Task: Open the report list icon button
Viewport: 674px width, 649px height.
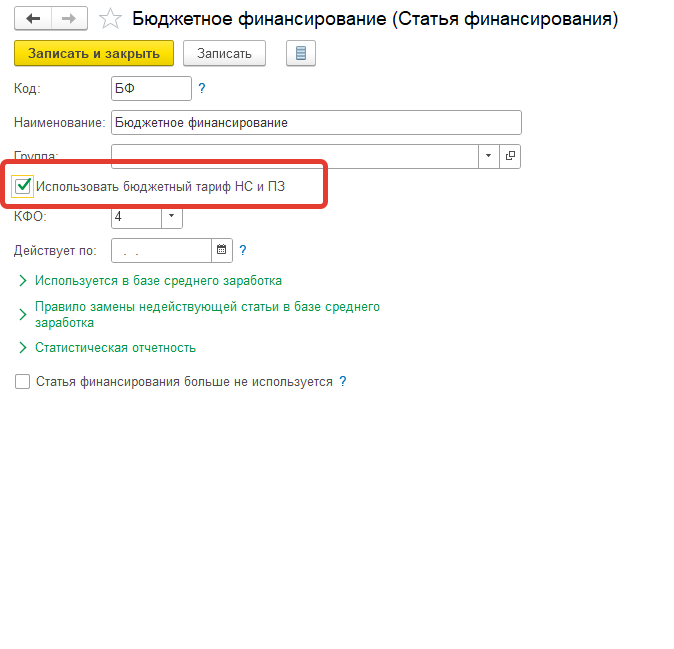Action: (x=301, y=53)
